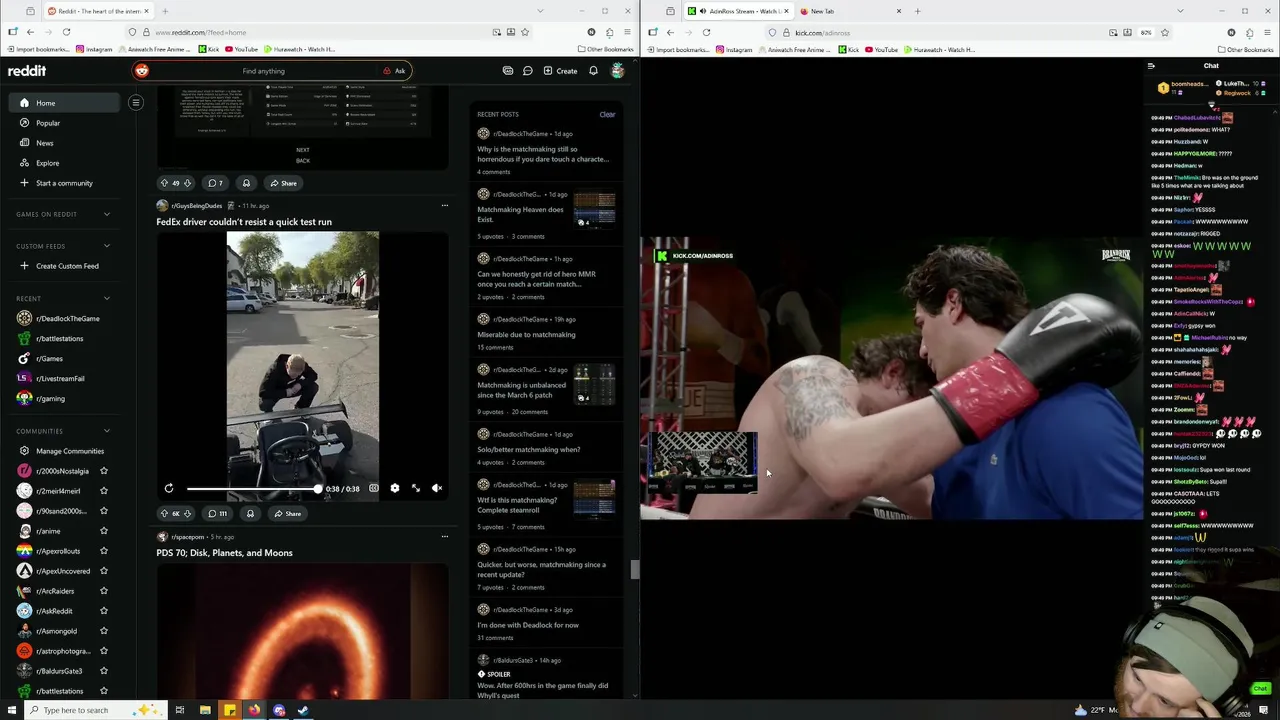Screen dimensions: 1280x720
Task: Downvote the FedEx driver post
Action: point(187,513)
